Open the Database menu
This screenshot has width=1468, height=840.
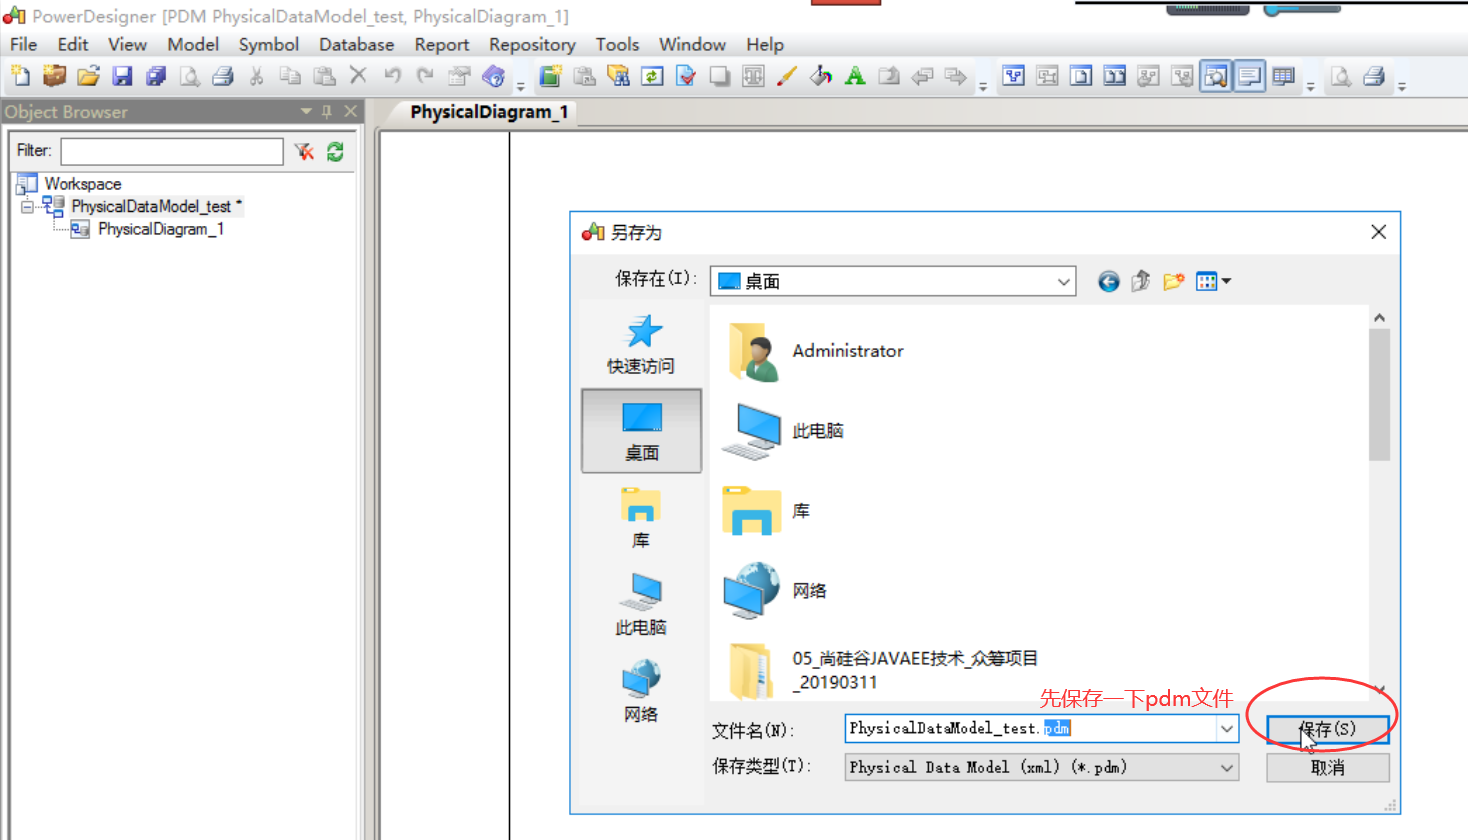356,45
